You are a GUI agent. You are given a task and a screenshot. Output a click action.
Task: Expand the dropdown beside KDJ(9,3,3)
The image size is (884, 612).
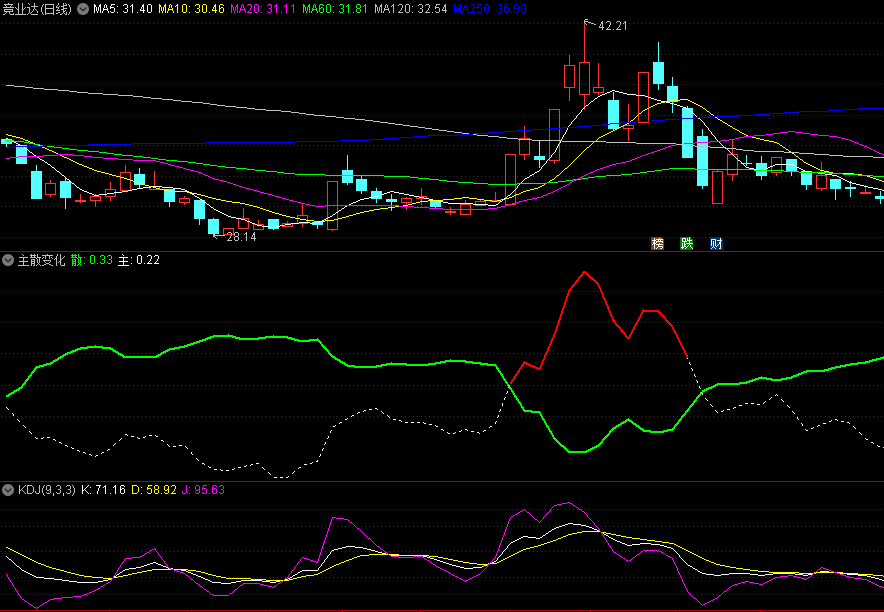[x=8, y=490]
